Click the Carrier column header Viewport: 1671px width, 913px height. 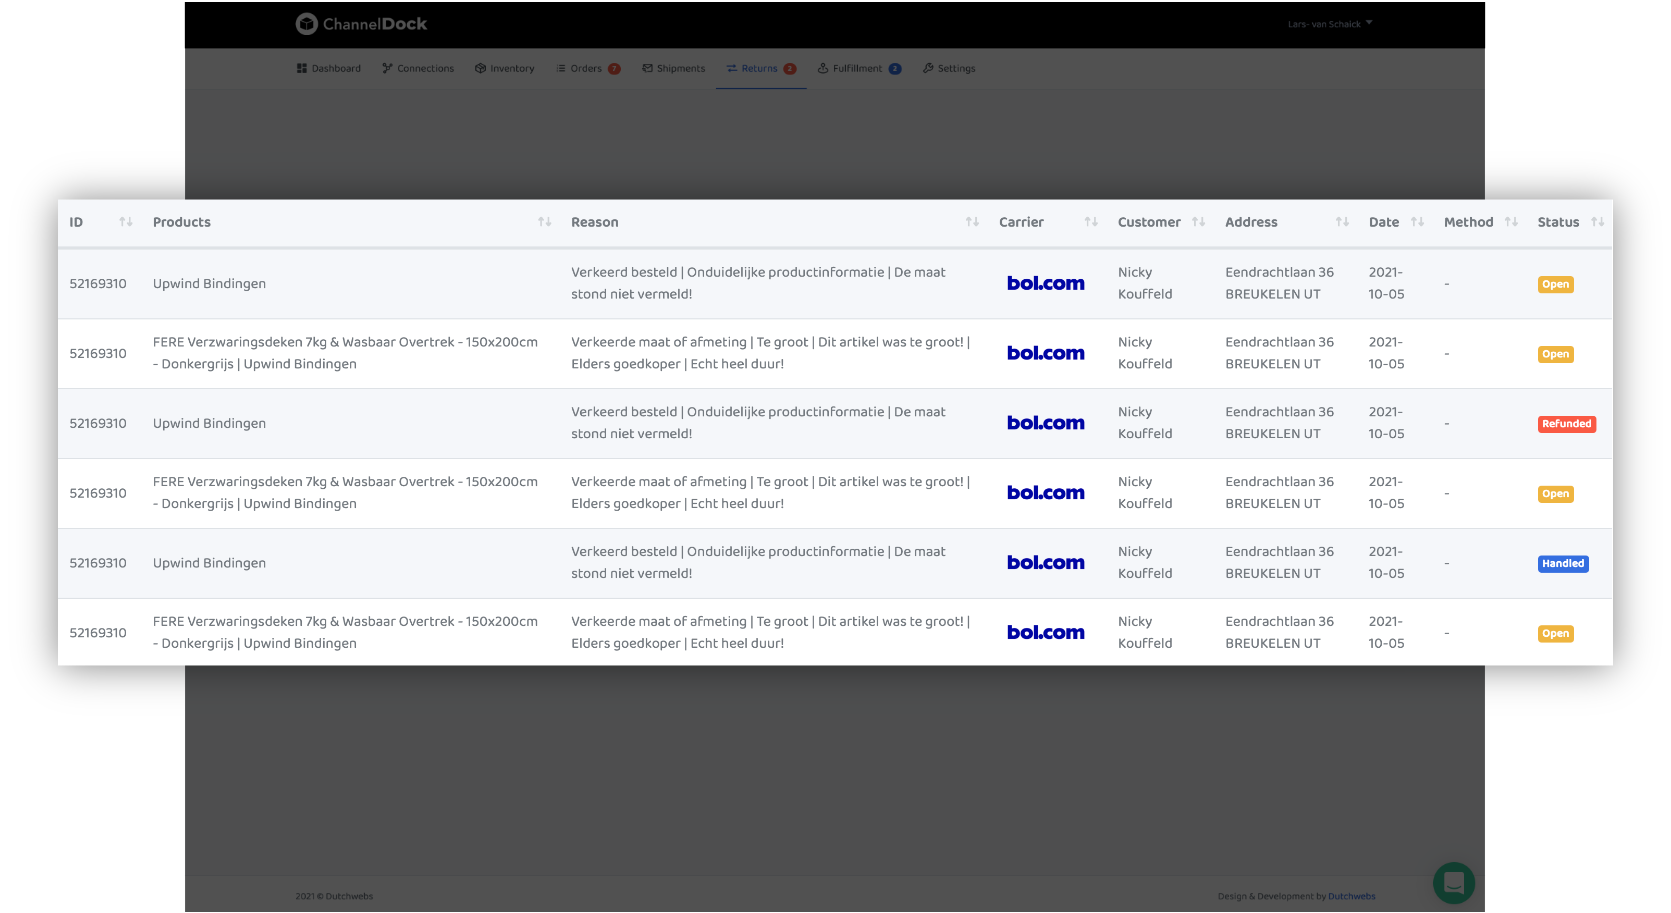[1021, 222]
